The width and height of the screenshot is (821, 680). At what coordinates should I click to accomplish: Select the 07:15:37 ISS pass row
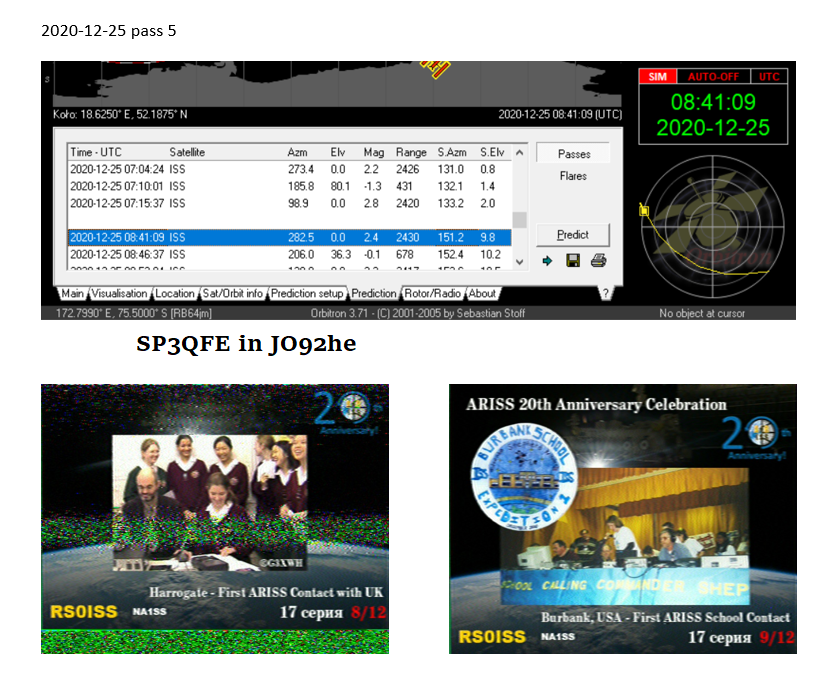tap(290, 203)
